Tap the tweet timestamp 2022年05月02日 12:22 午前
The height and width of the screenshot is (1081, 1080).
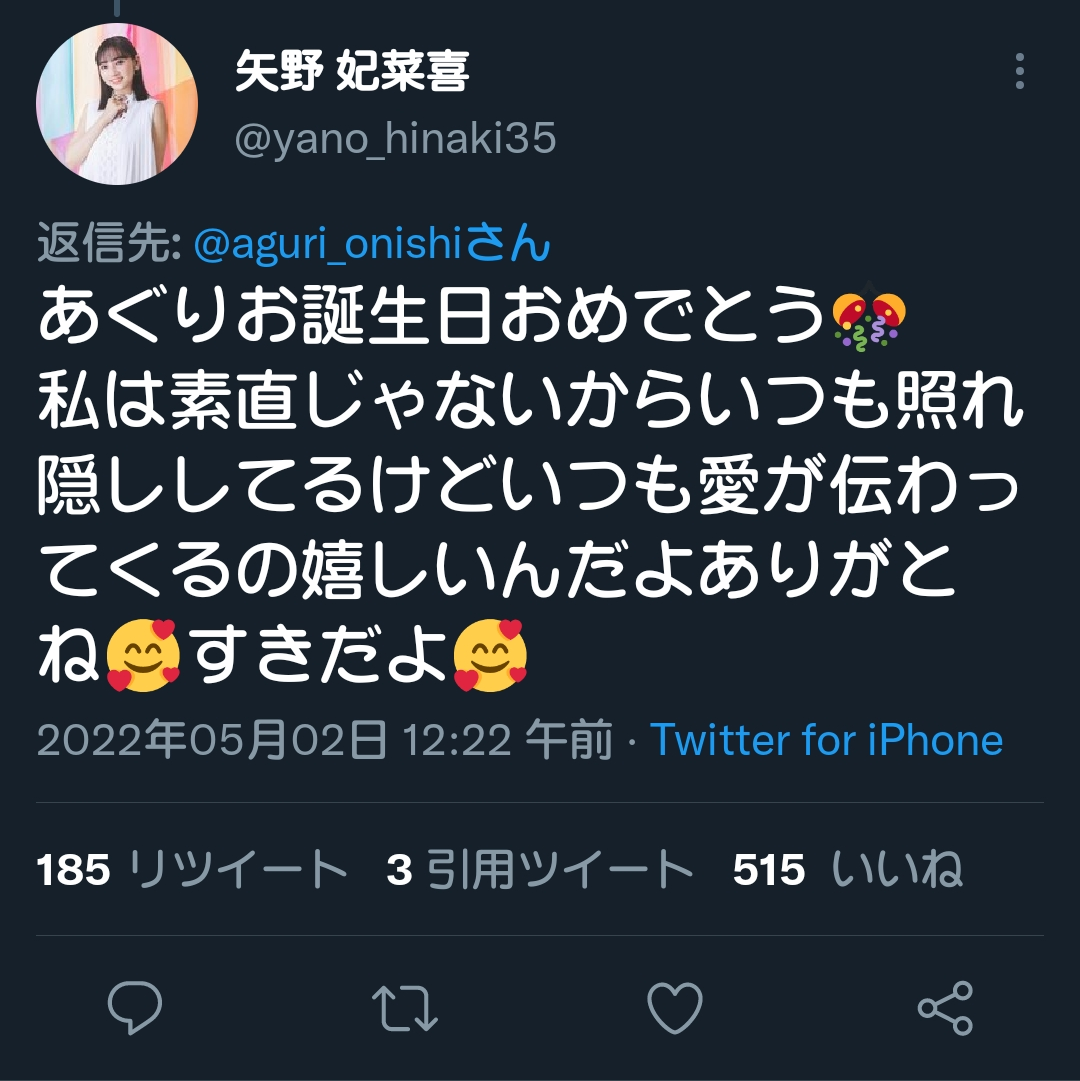325,740
